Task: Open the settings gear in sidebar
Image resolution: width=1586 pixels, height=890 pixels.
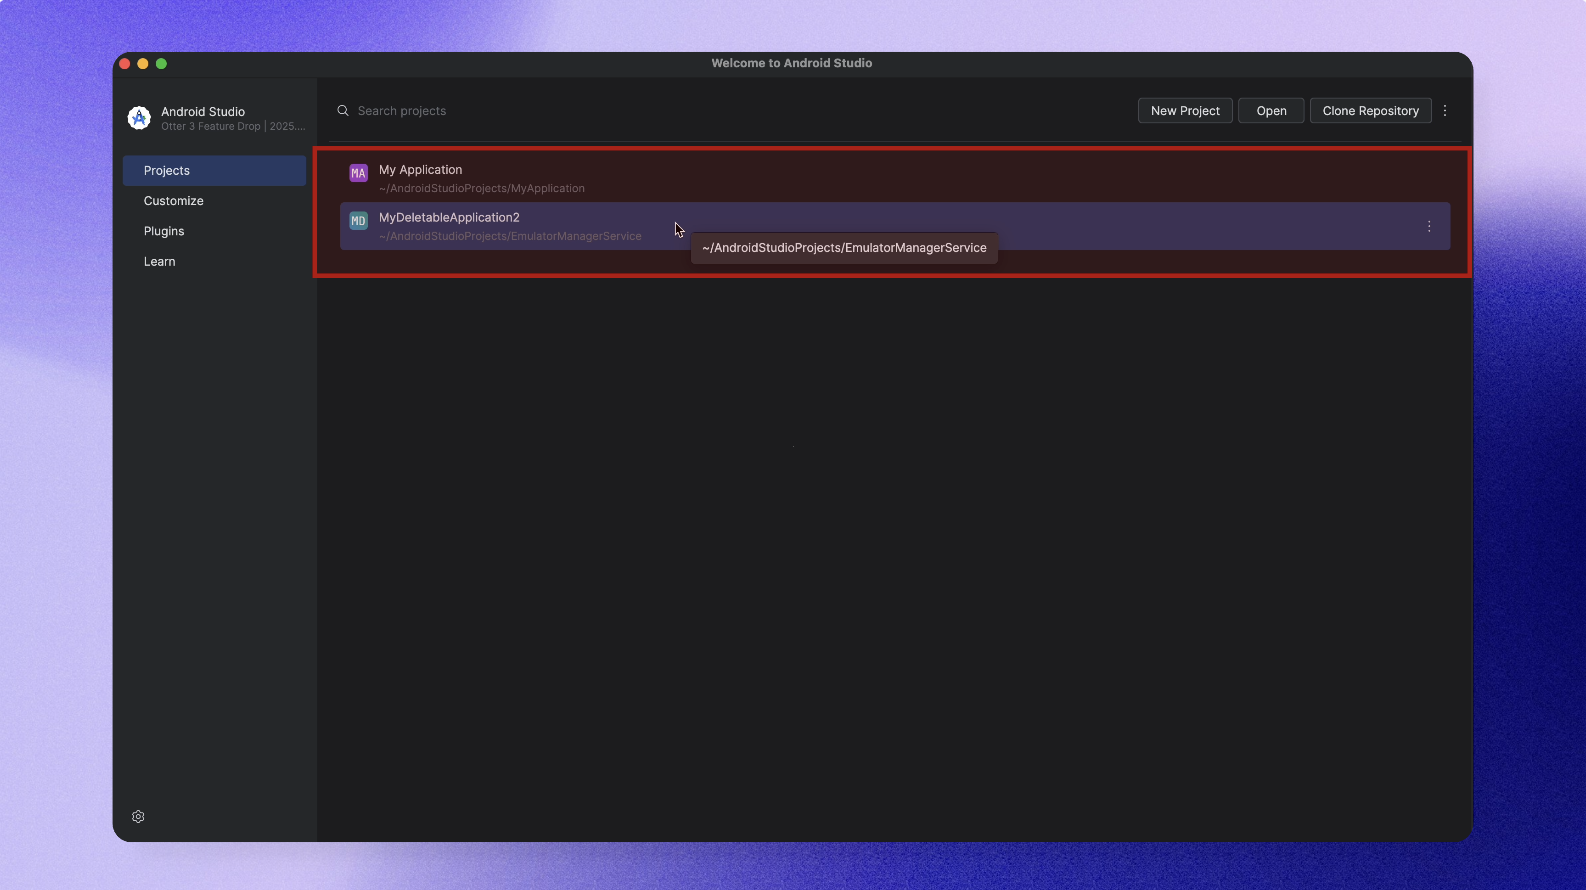Action: [x=138, y=817]
